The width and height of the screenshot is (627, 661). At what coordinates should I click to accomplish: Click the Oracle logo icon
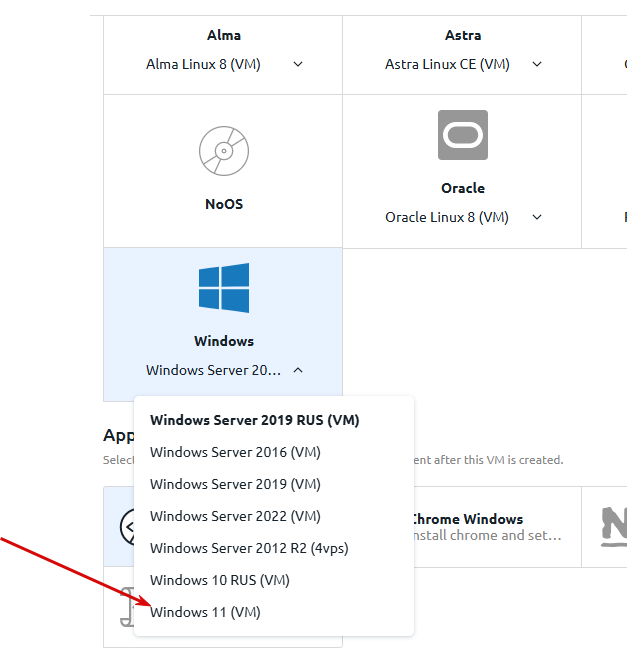coord(463,135)
